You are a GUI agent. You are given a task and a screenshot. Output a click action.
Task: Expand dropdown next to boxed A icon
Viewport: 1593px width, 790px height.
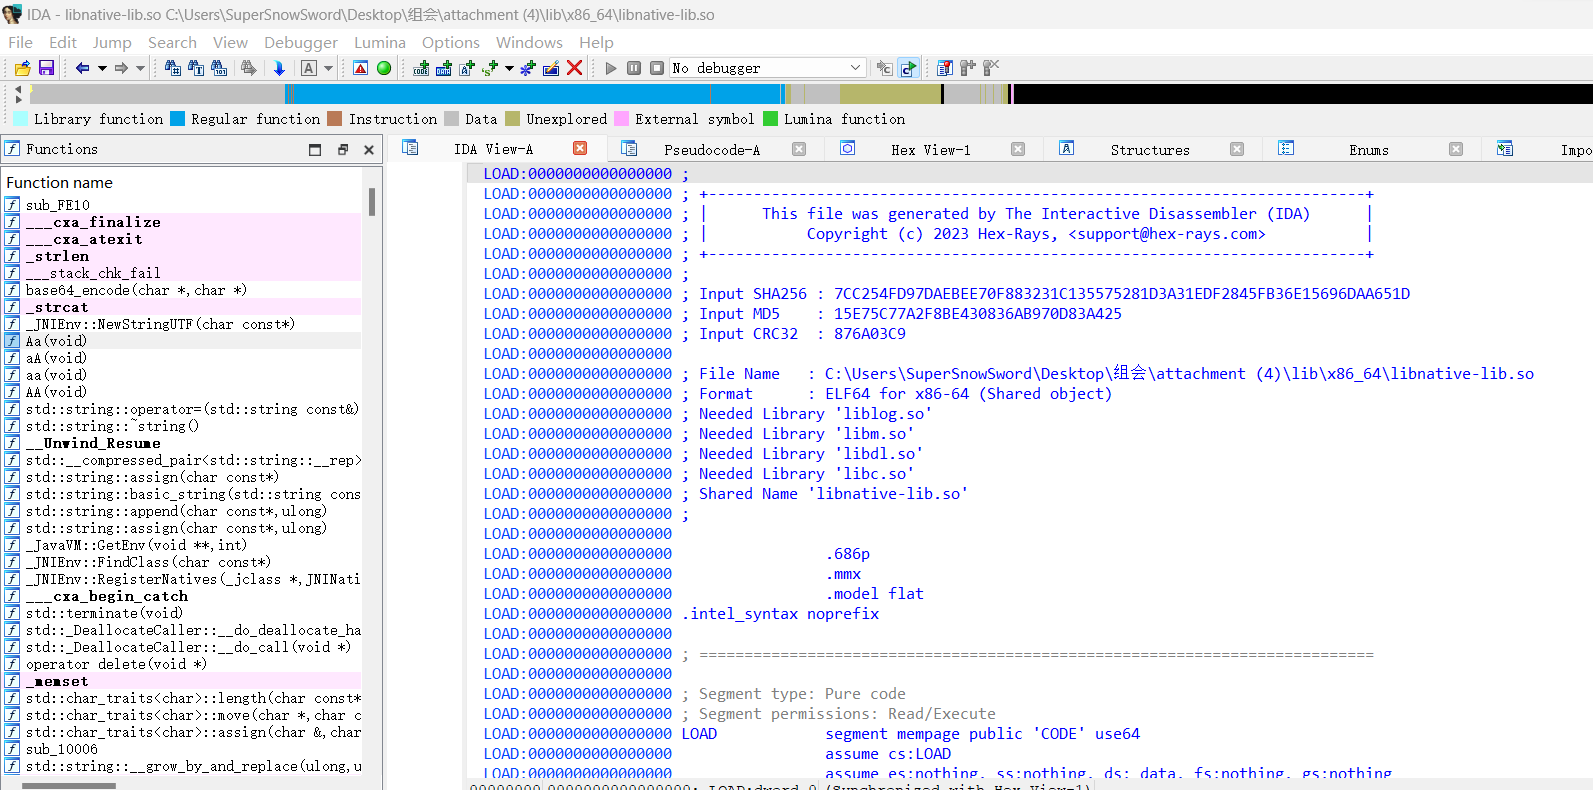[328, 68]
